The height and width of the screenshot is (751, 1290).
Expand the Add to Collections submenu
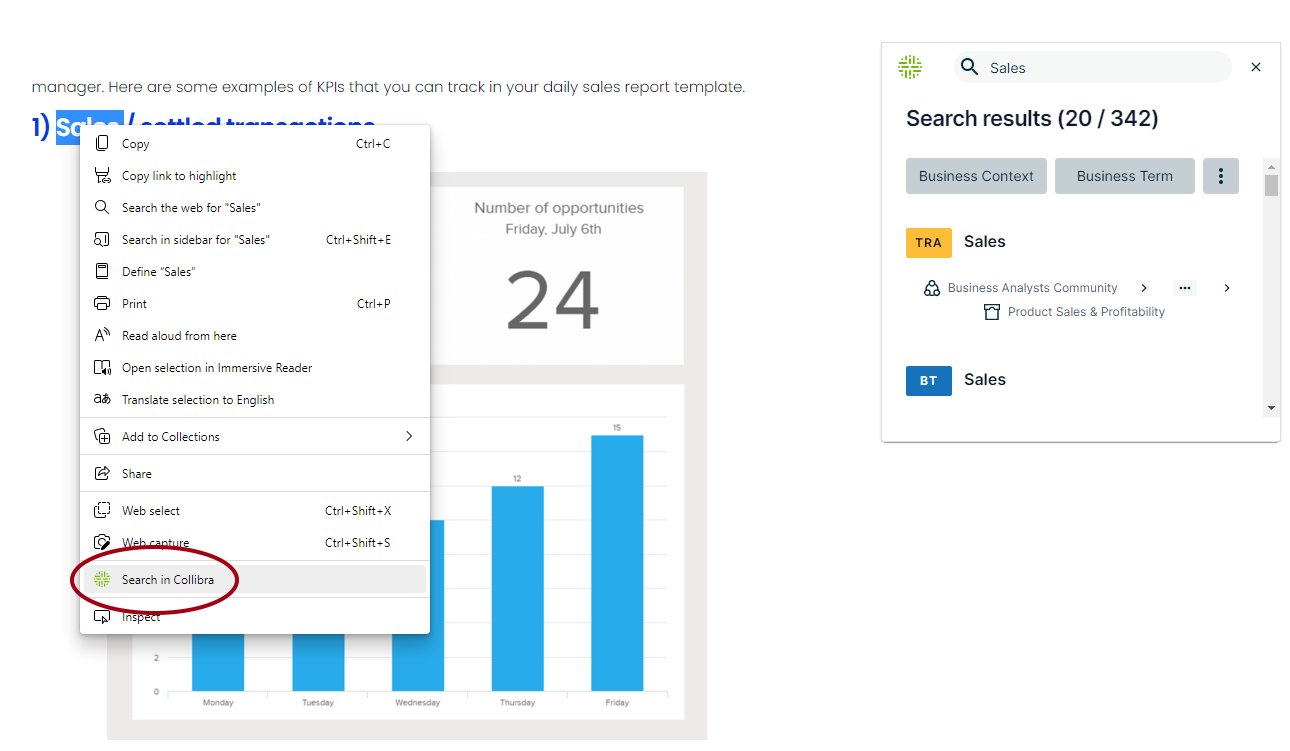[x=168, y=436]
